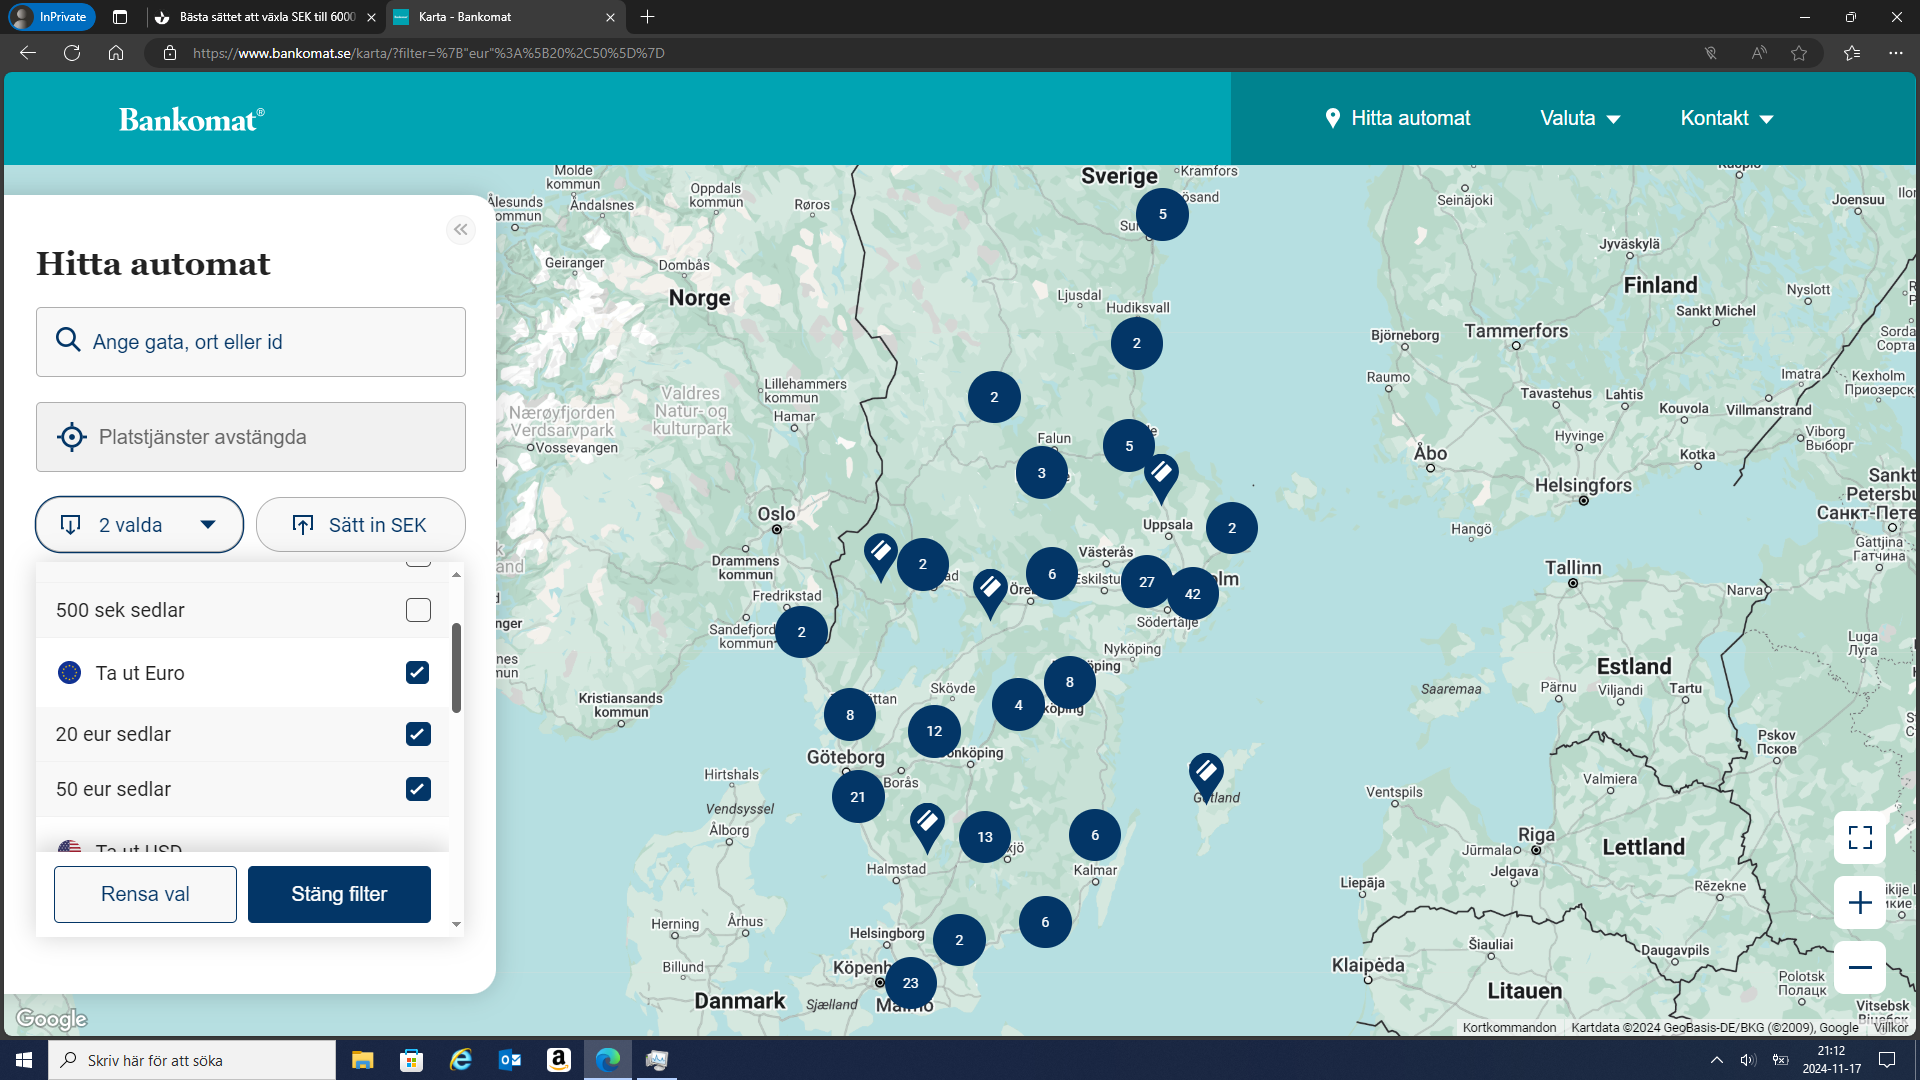Expand the Kontakt menu
The height and width of the screenshot is (1080, 1920).
pyautogui.click(x=1726, y=118)
